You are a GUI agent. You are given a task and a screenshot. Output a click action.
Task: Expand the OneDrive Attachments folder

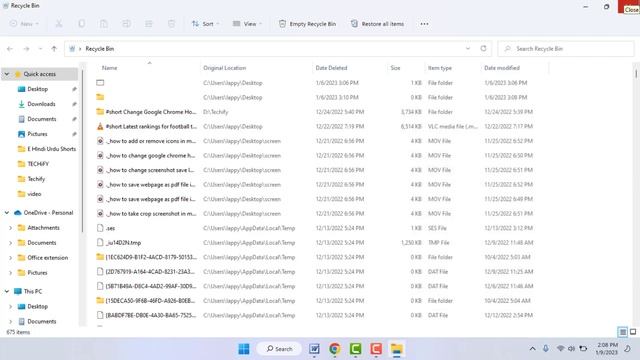[x=10, y=228]
